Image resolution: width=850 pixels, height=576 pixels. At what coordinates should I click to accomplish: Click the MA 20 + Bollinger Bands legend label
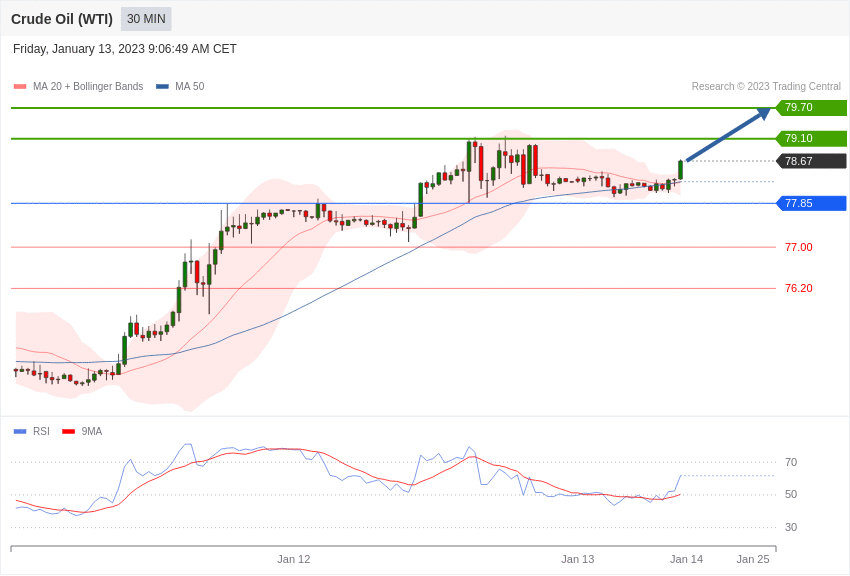pyautogui.click(x=88, y=87)
